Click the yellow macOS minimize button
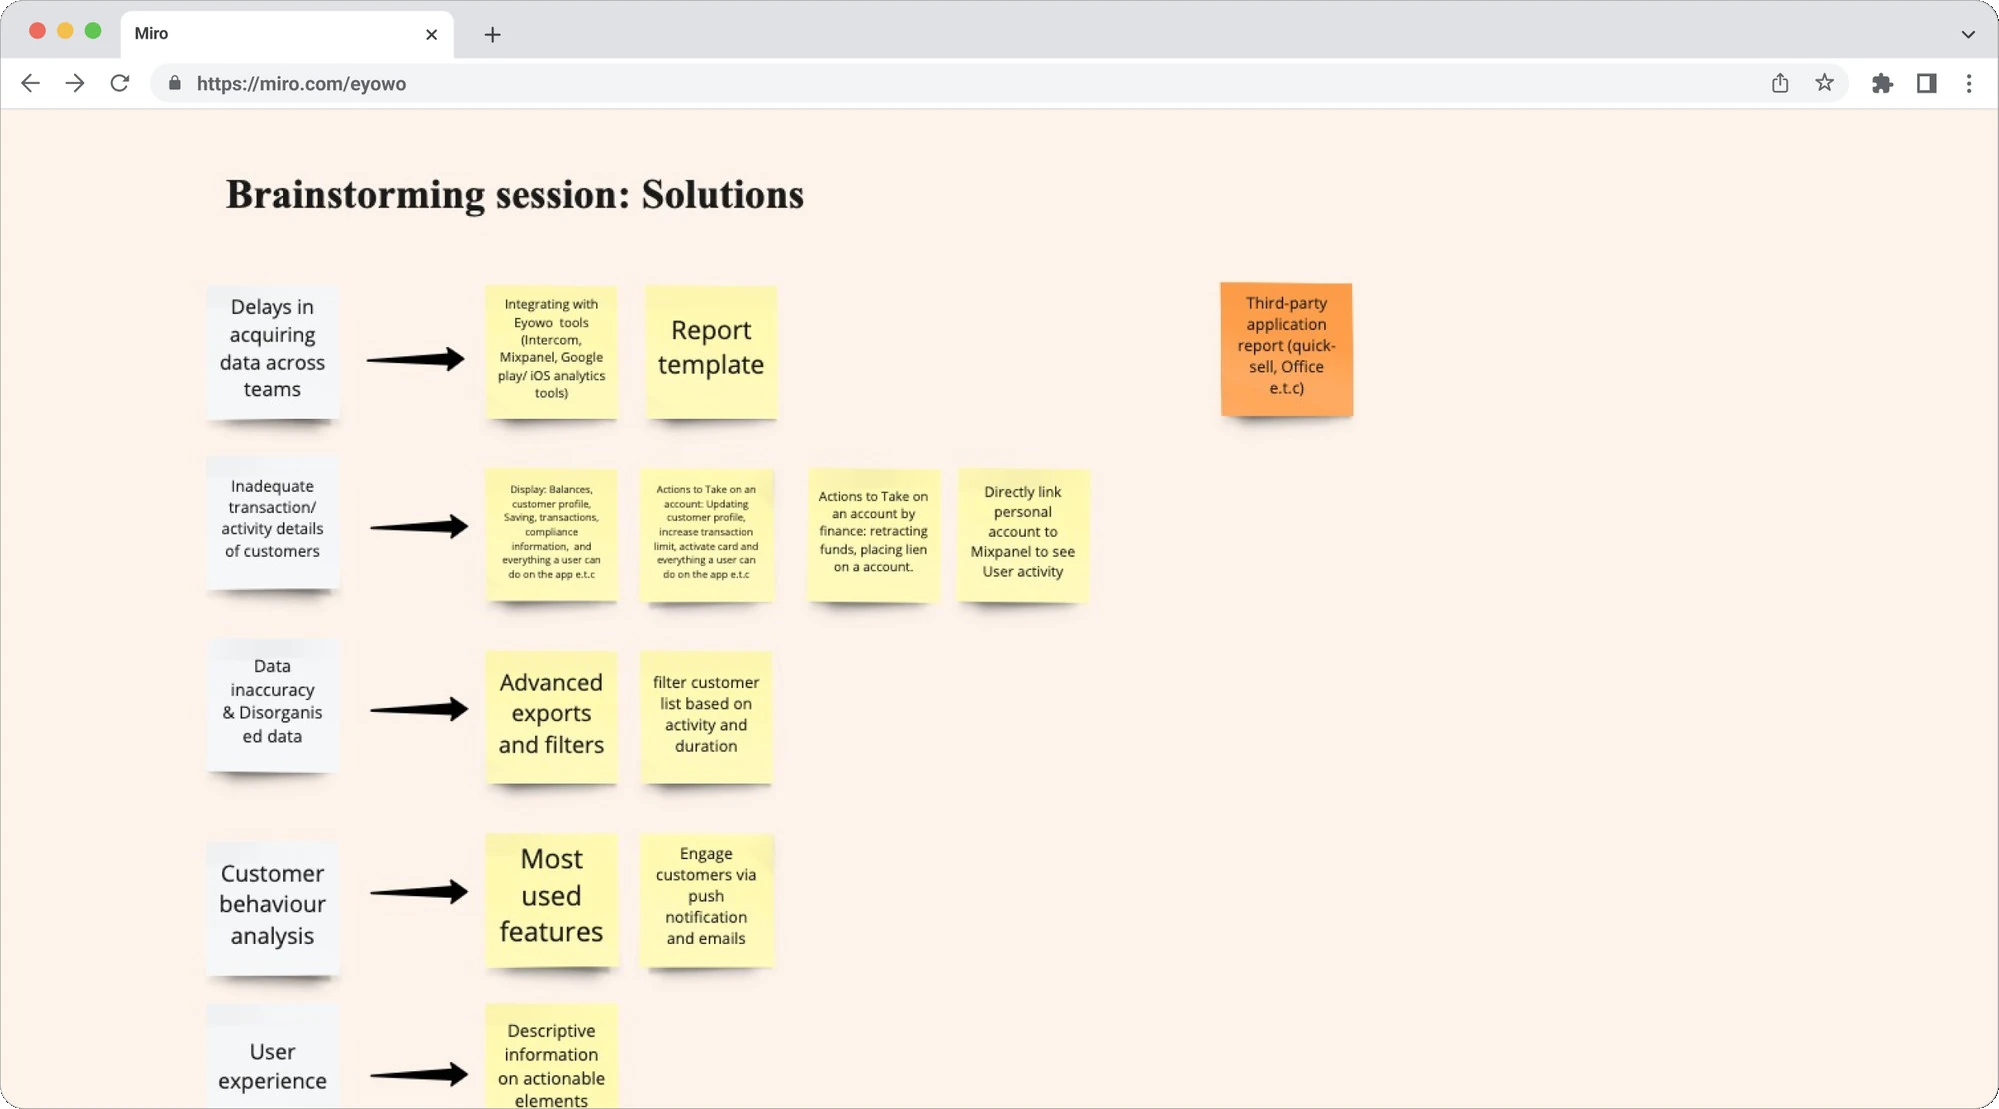The height and width of the screenshot is (1109, 1999). click(x=65, y=31)
